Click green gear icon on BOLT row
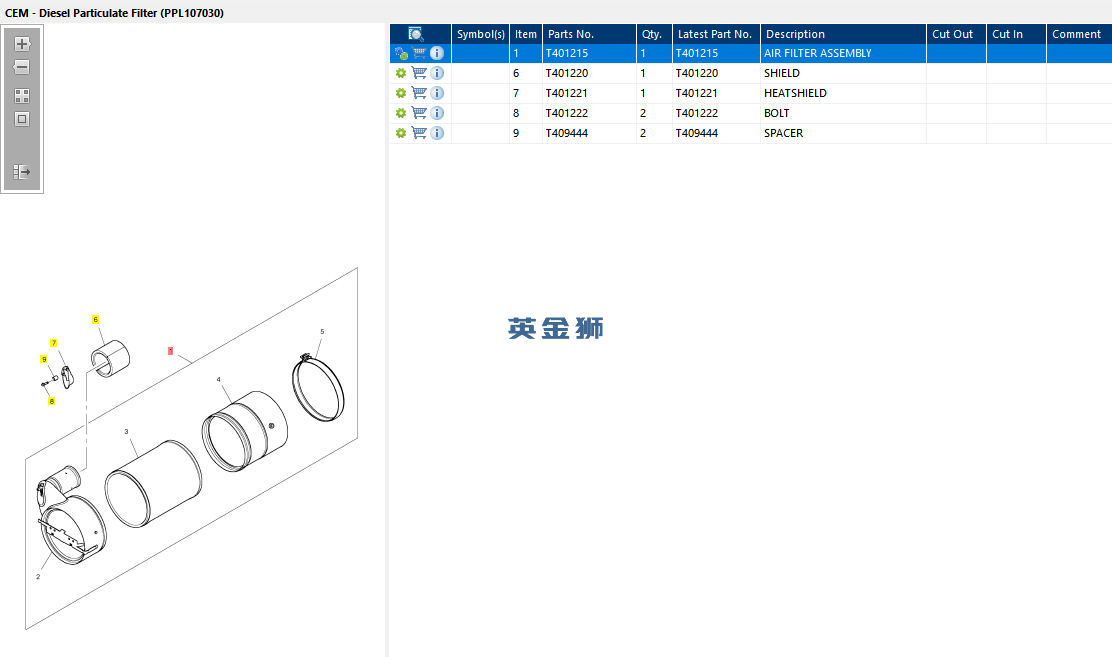The height and width of the screenshot is (657, 1112). tap(401, 113)
